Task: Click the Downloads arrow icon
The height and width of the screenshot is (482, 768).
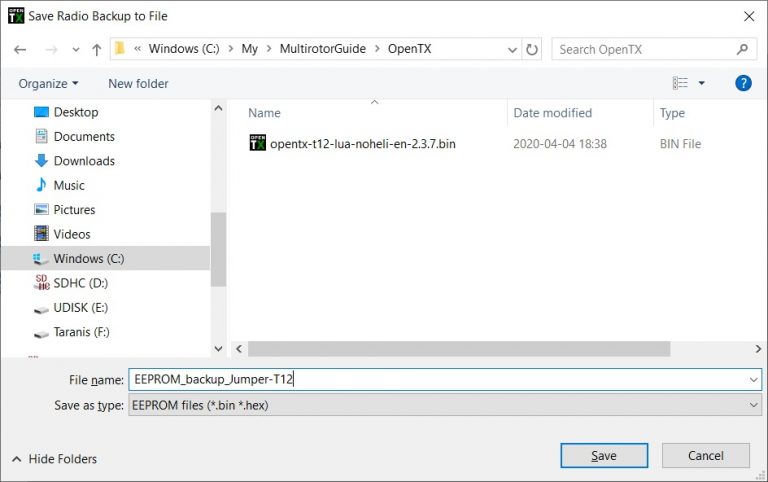Action: click(x=41, y=160)
